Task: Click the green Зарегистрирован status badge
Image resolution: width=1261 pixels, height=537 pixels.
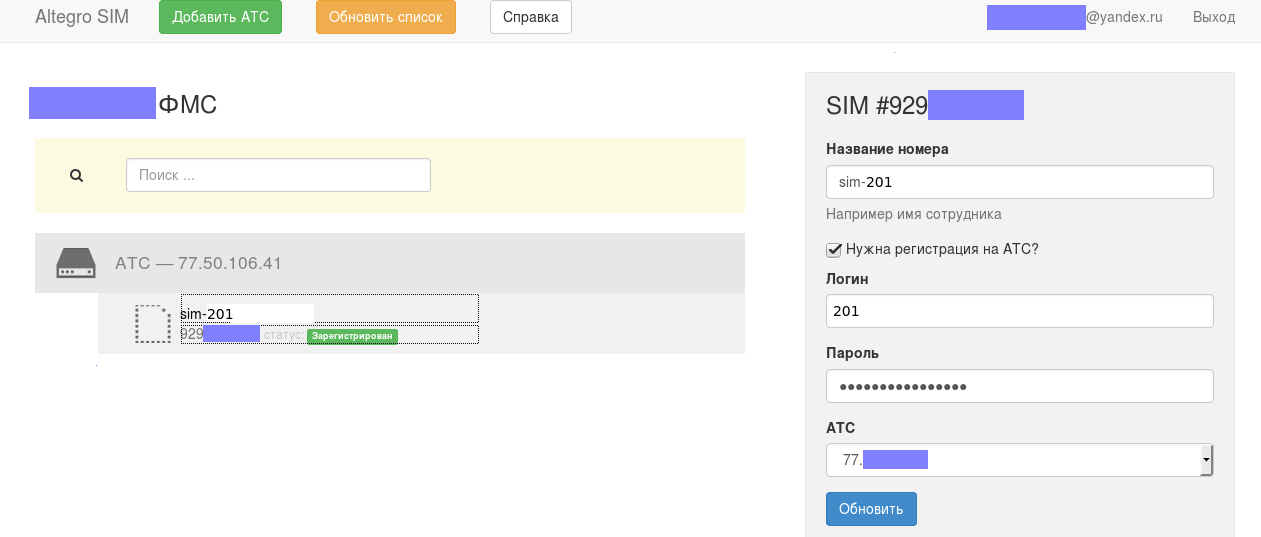Action: 352,337
